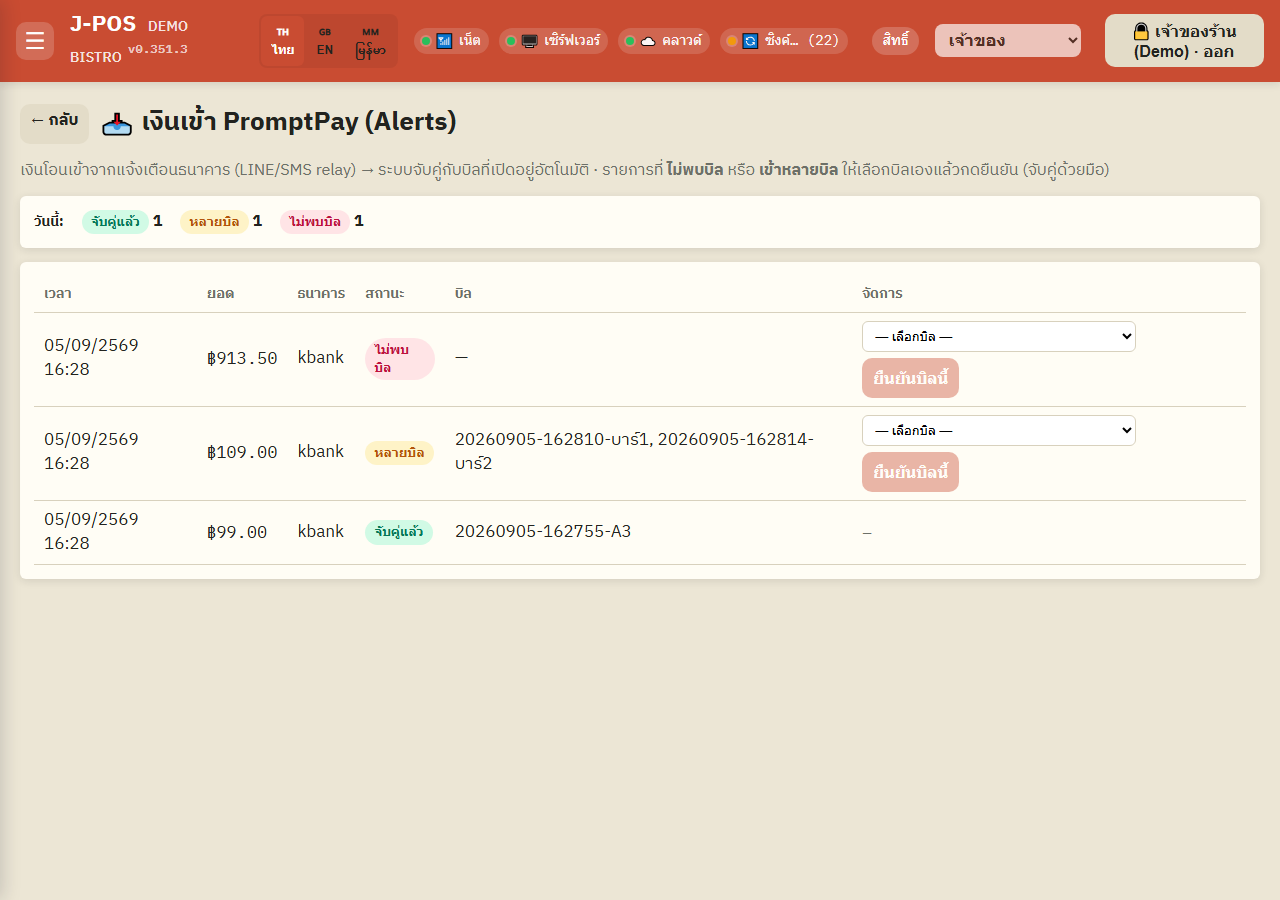Viewport: 1280px width, 900px height.
Task: Click the จับคู่แล้ว status in ฿99.00 row
Action: tap(399, 532)
